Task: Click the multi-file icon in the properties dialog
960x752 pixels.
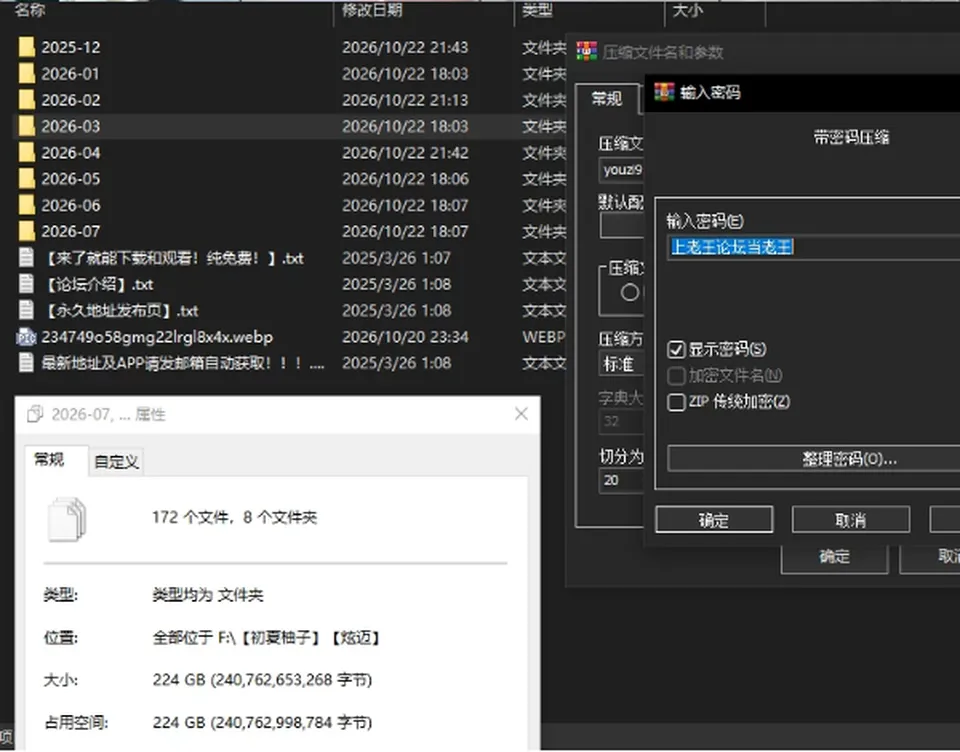Action: [67, 519]
